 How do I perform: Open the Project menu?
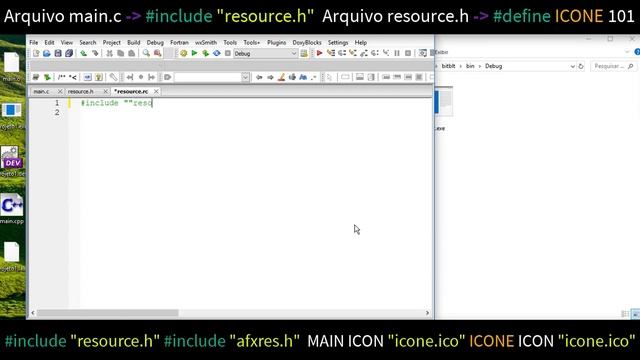click(x=111, y=42)
